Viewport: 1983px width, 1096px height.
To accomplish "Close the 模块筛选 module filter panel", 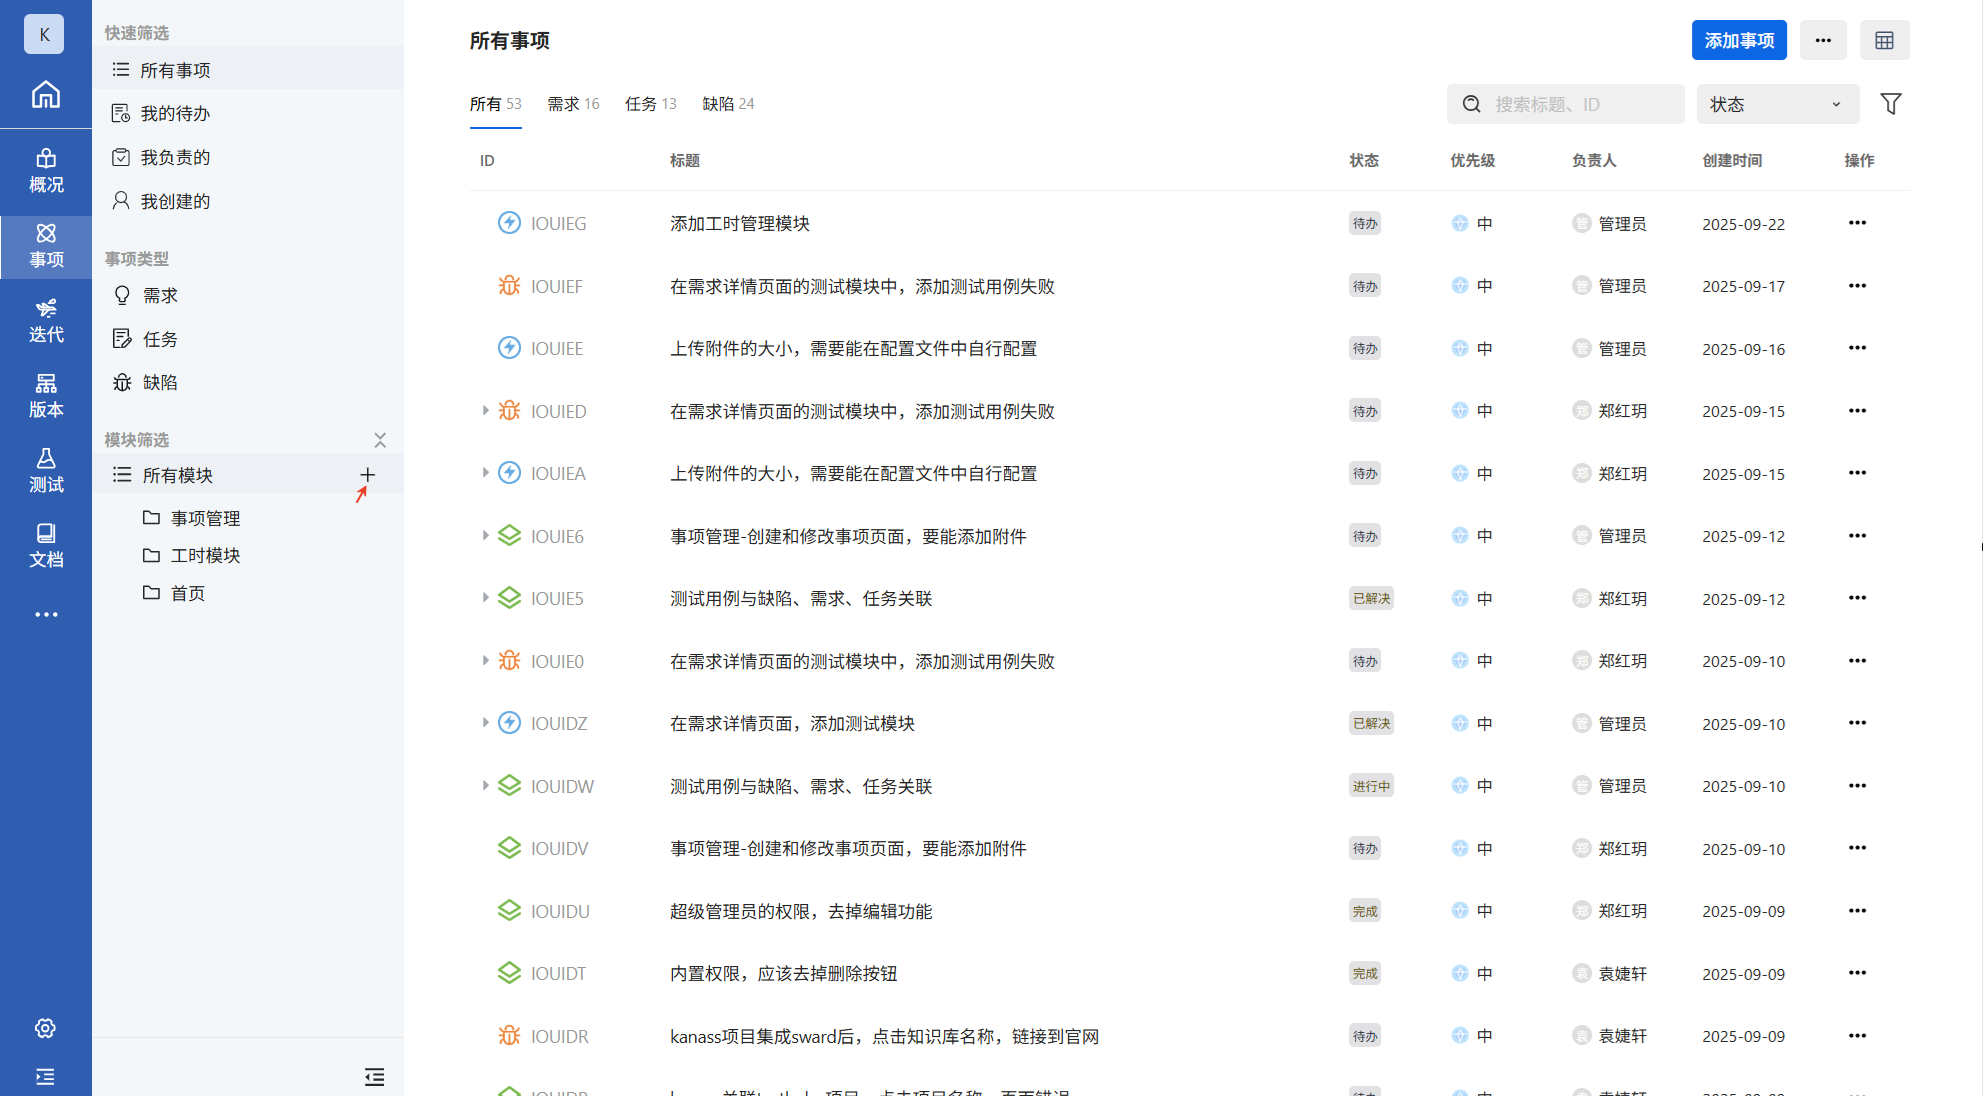I will [x=380, y=440].
